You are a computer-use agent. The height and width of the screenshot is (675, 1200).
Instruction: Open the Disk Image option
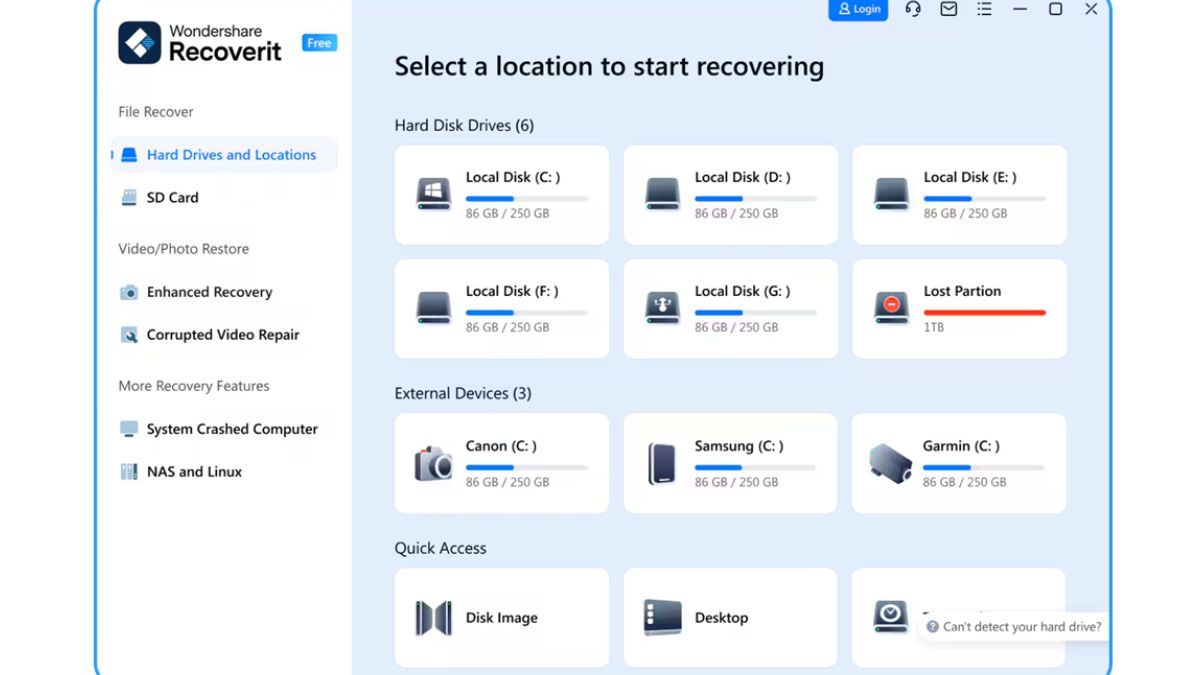pyautogui.click(x=501, y=617)
